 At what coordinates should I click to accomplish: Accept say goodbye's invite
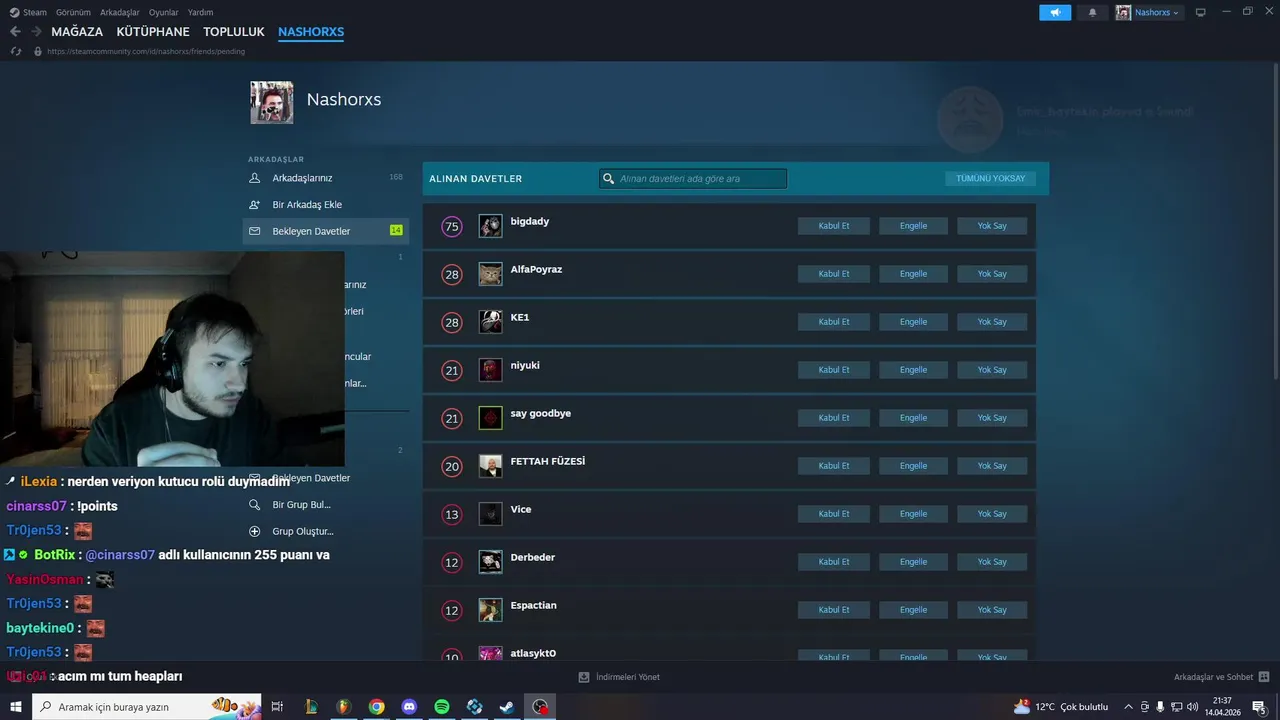(x=834, y=418)
